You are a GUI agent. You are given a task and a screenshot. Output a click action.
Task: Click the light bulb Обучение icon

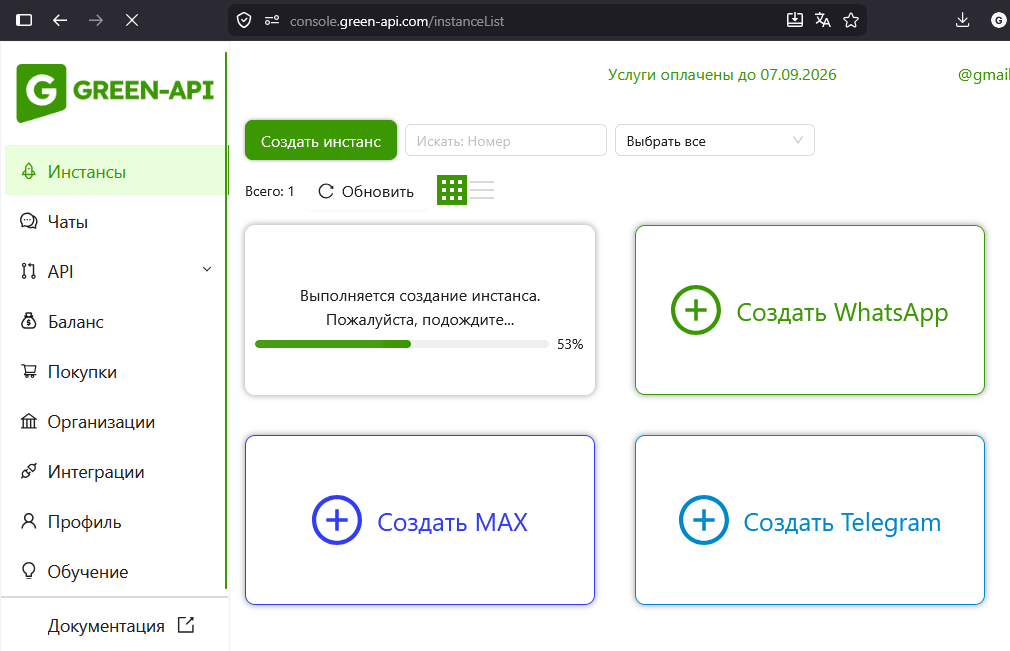[28, 571]
